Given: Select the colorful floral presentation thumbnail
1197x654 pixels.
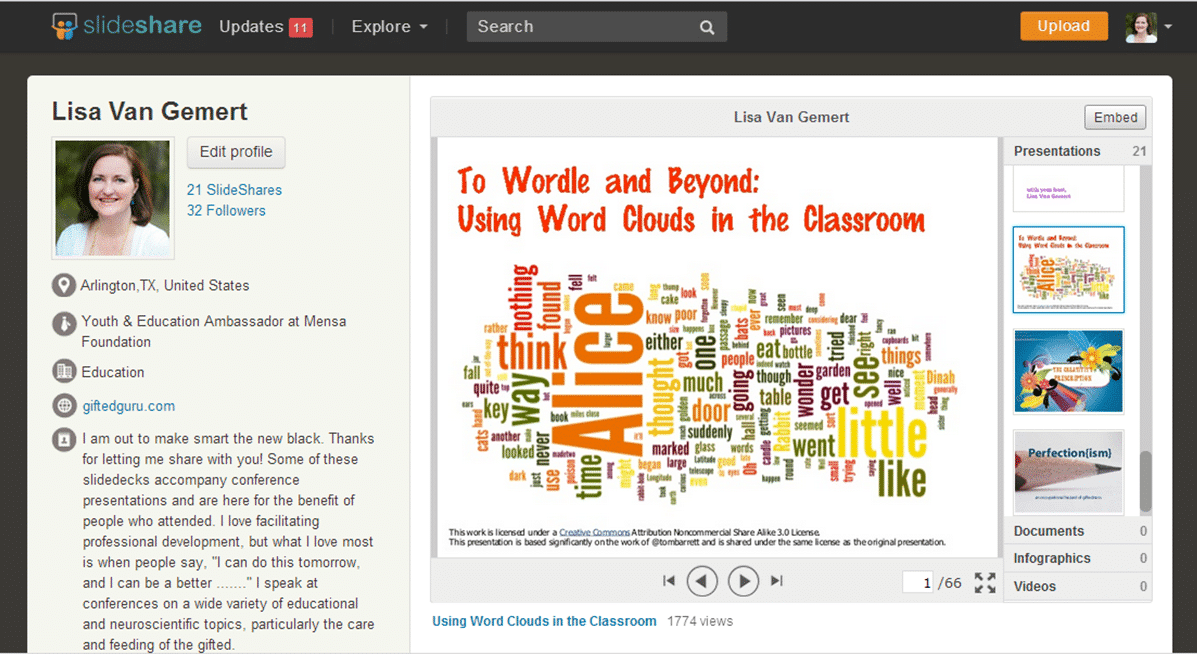Looking at the screenshot, I should 1068,372.
